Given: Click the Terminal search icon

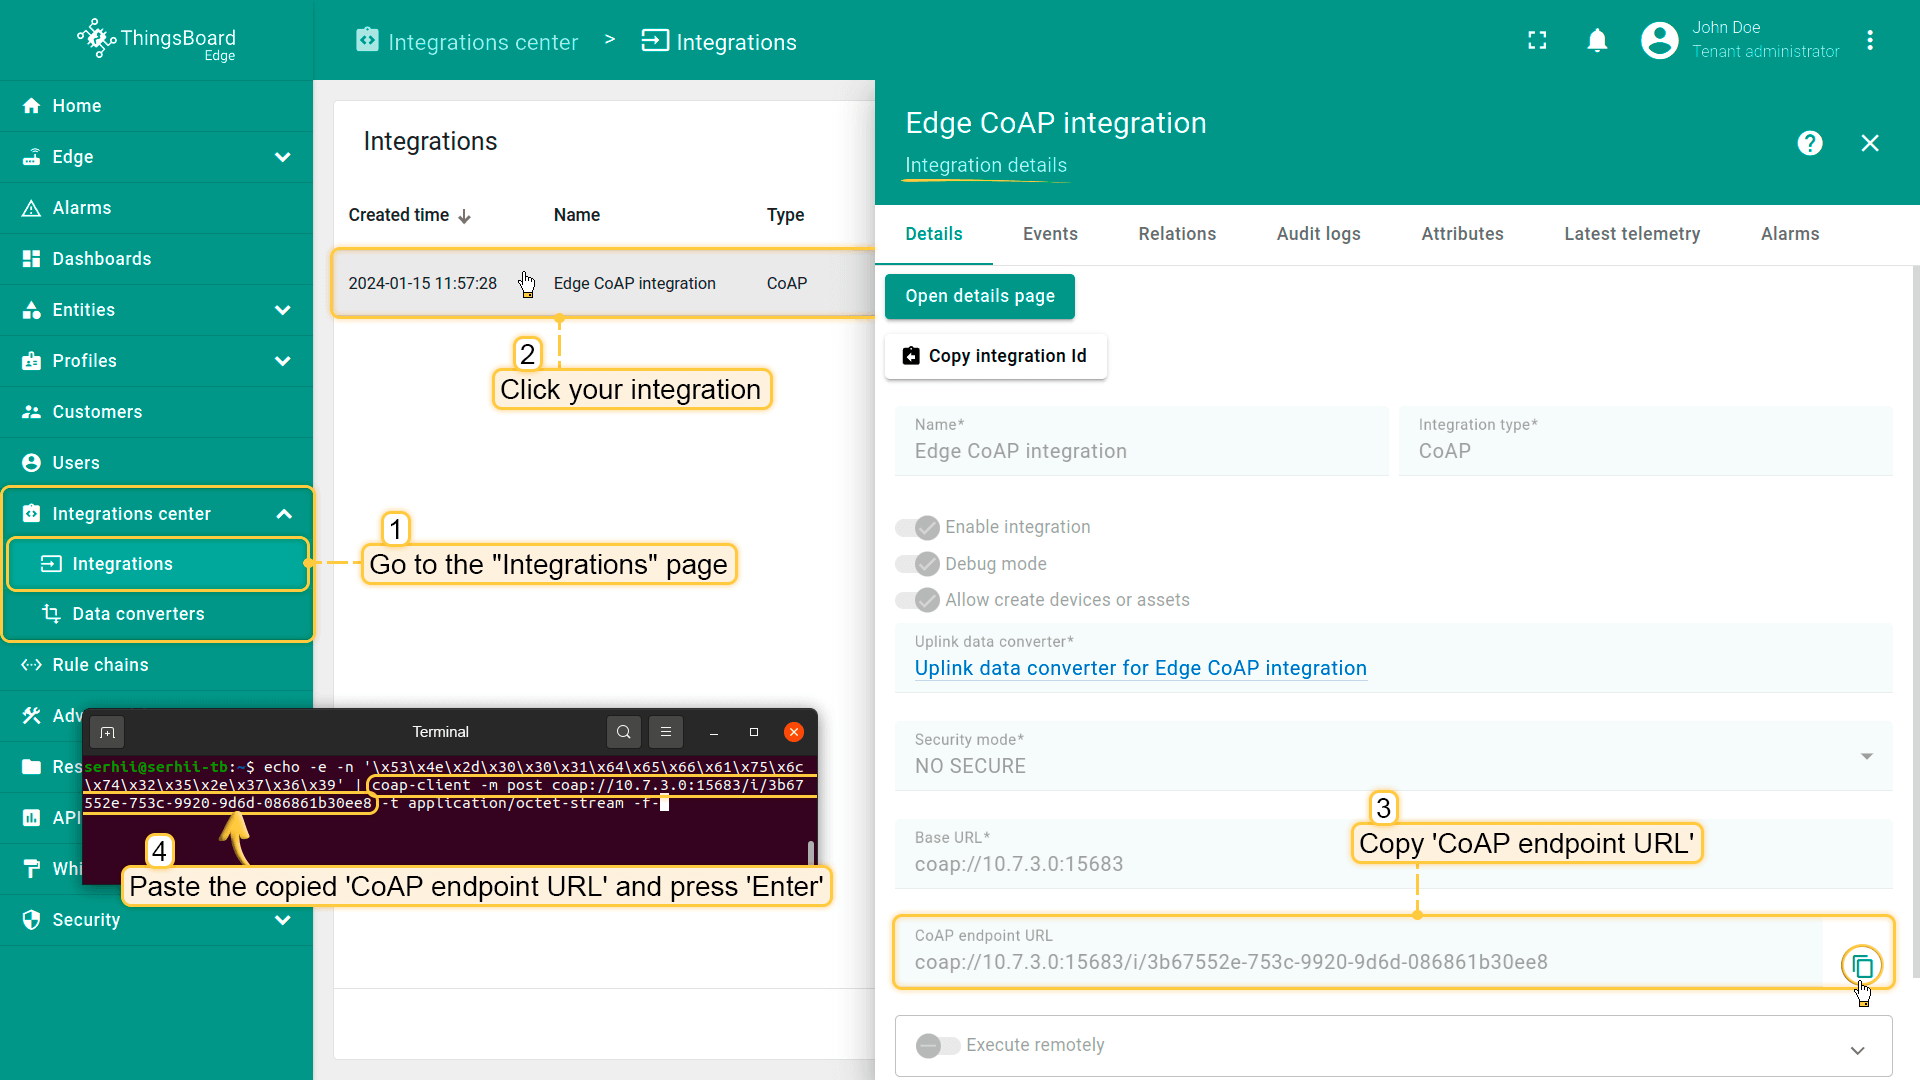Looking at the screenshot, I should (623, 732).
